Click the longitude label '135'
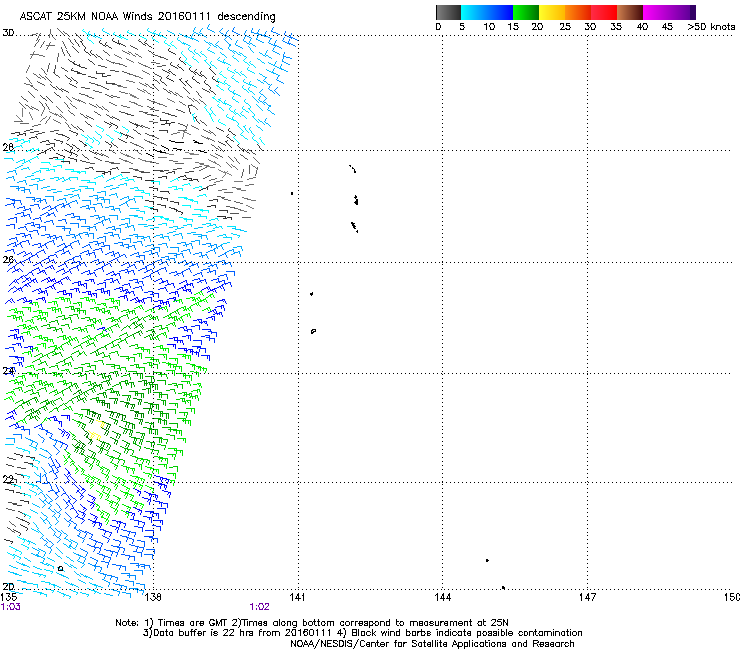Screen dimensions: 740x650 9,597
